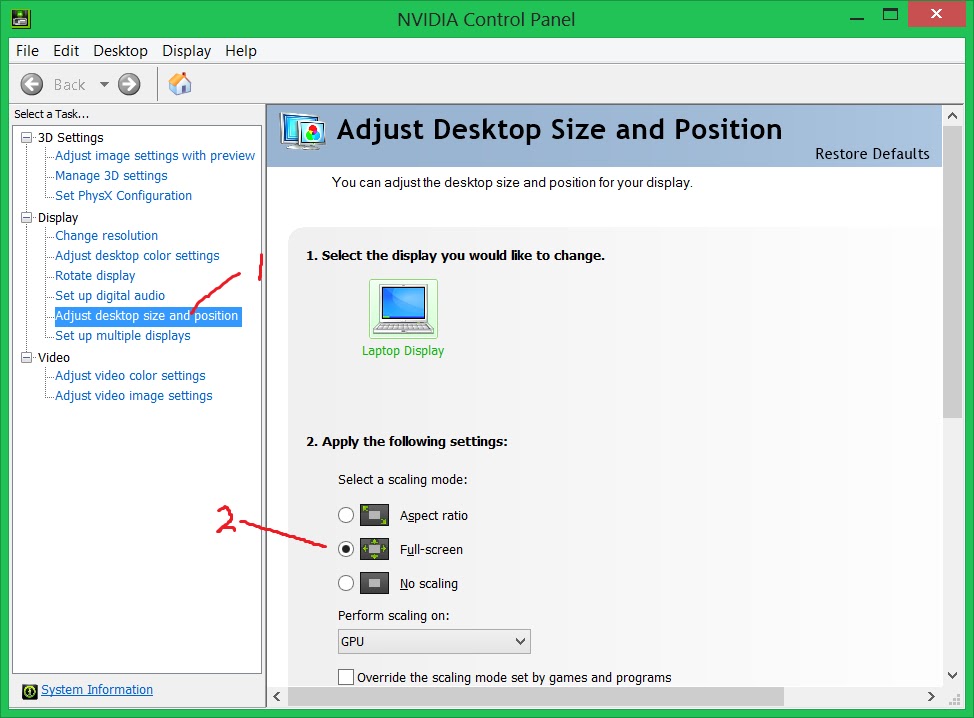Close the NVIDIA Control Panel window
Image resolution: width=974 pixels, height=718 pixels.
[936, 14]
